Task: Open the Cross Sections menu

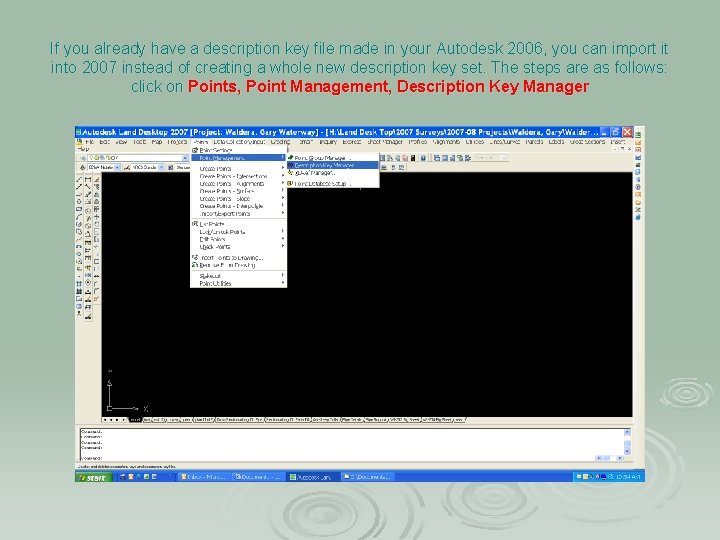Action: pyautogui.click(x=587, y=142)
